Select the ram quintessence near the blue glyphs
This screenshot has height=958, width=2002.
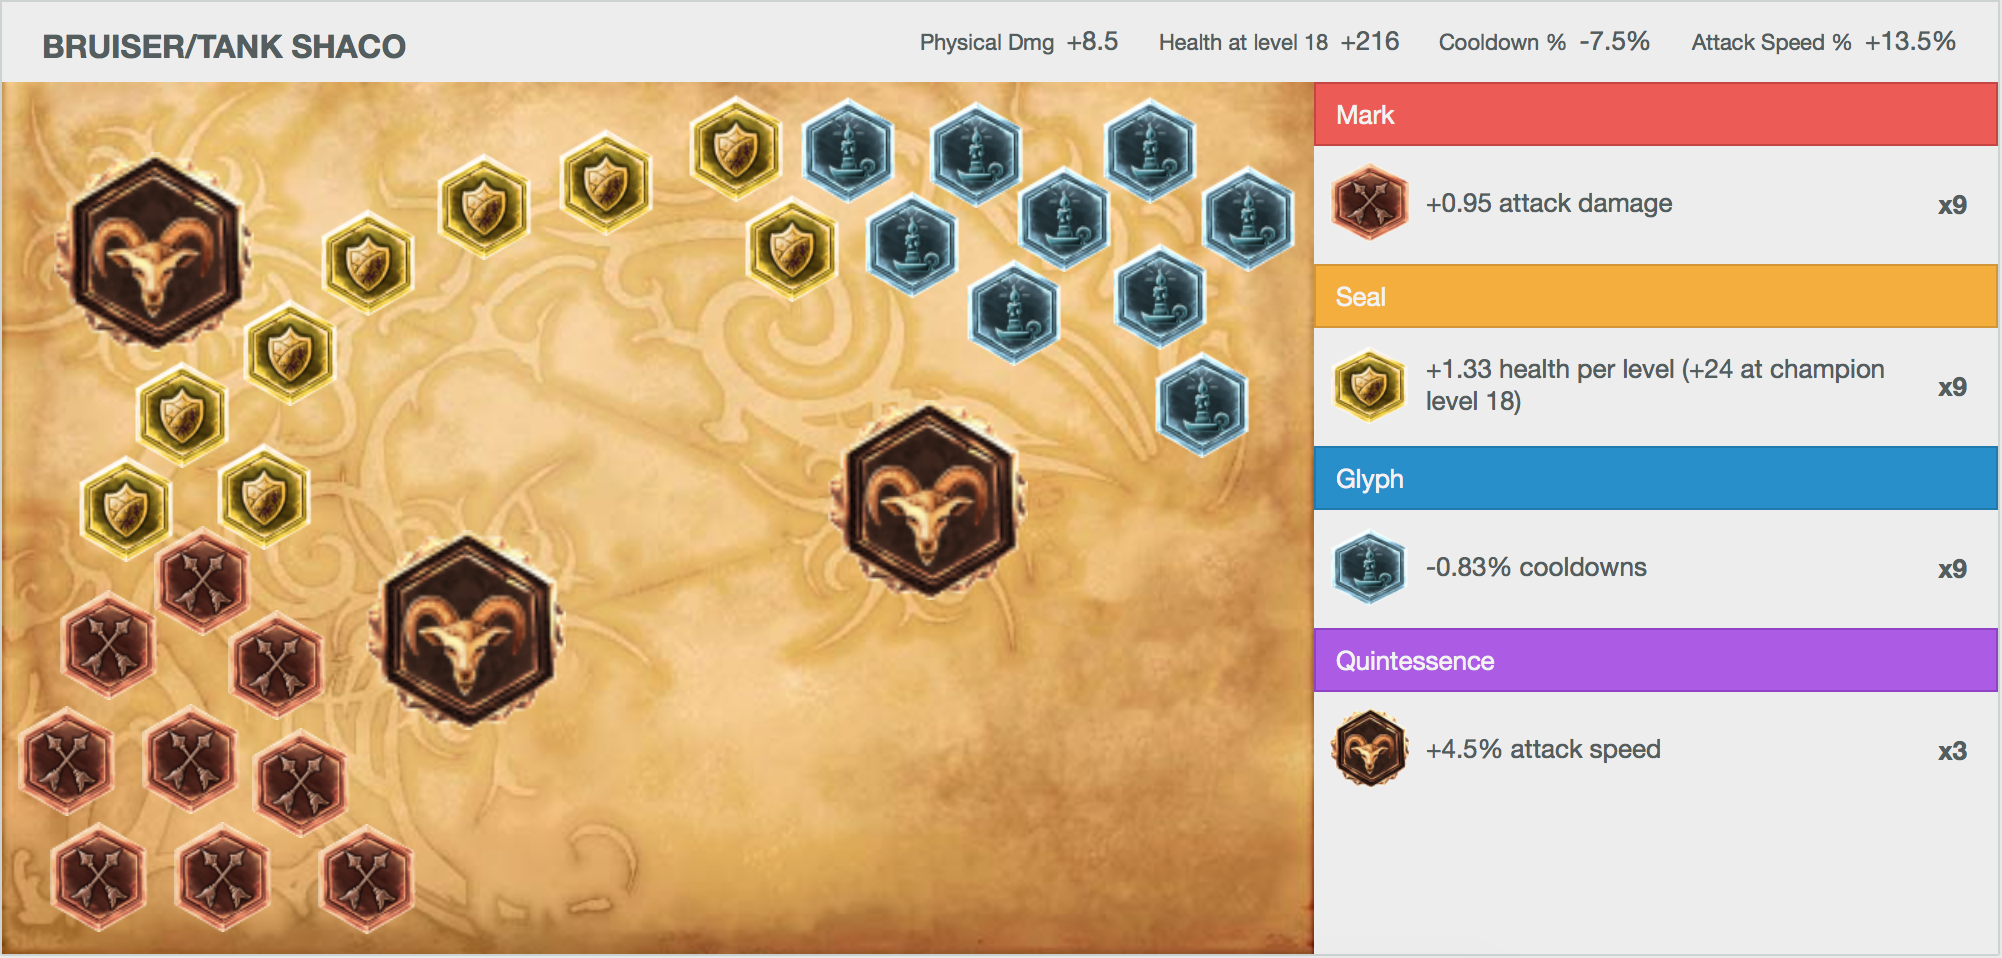tap(929, 501)
